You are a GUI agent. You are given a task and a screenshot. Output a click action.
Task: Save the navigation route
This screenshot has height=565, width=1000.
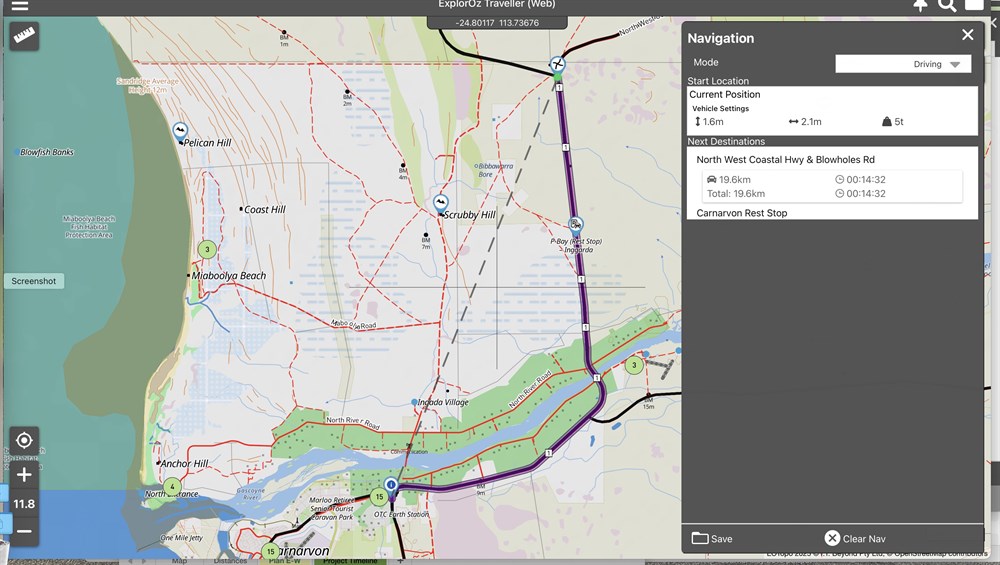(x=712, y=538)
